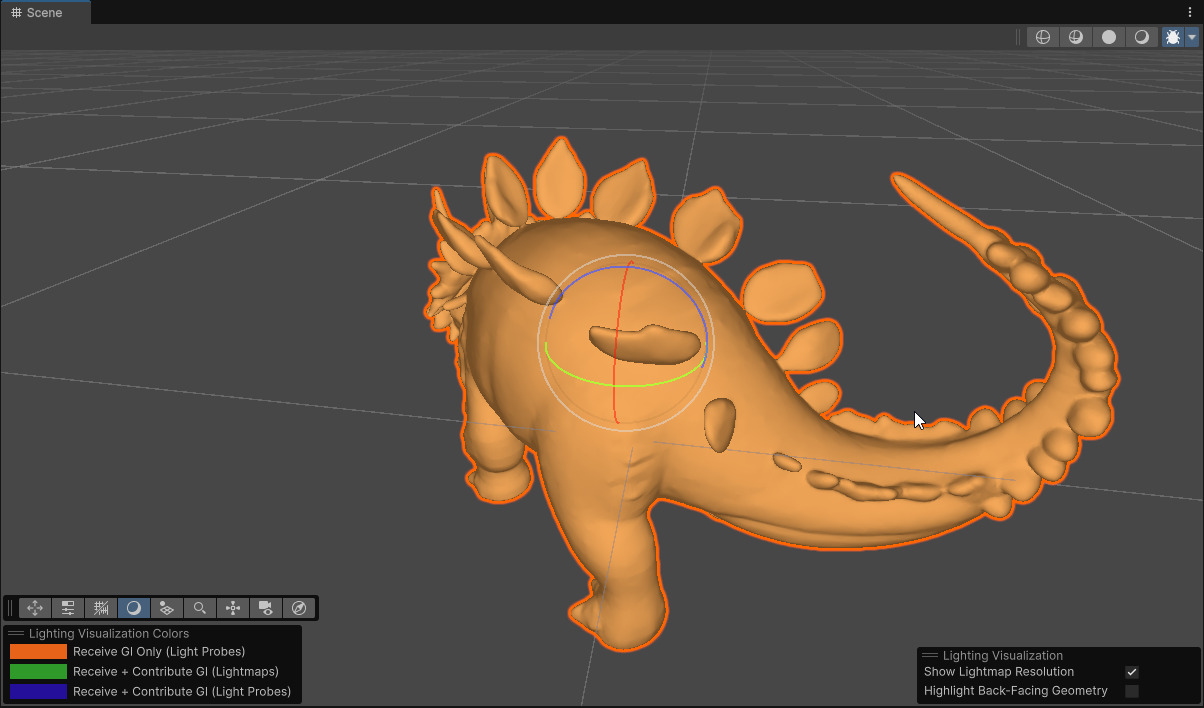The height and width of the screenshot is (708, 1204).
Task: Click the Lighting Visualization Colors panel header
Action: [x=152, y=634]
